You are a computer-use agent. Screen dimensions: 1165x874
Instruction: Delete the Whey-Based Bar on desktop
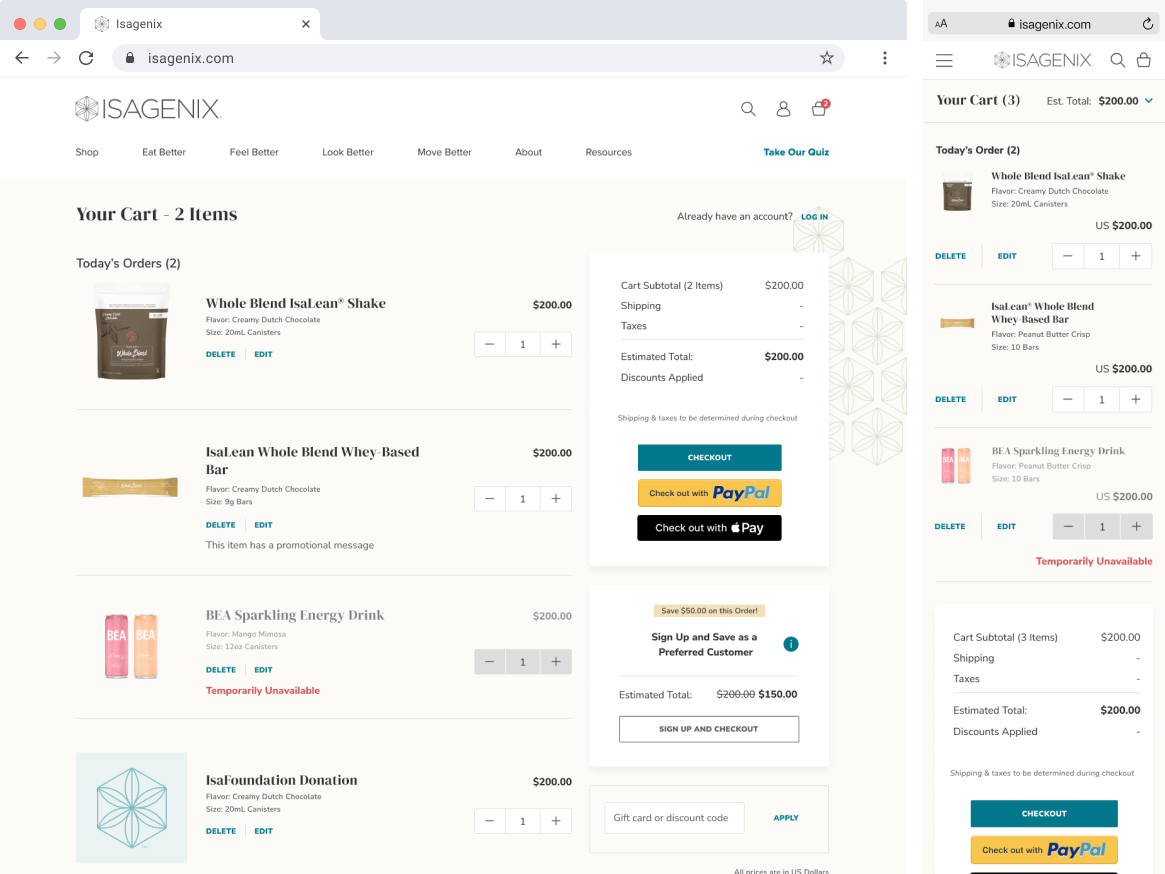point(221,525)
